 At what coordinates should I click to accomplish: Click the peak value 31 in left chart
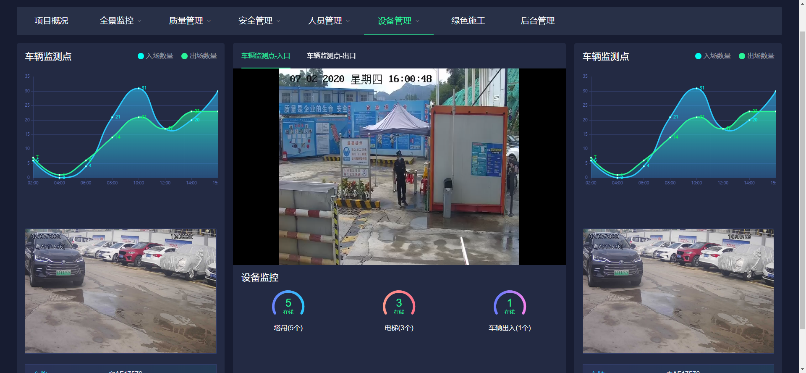click(144, 88)
